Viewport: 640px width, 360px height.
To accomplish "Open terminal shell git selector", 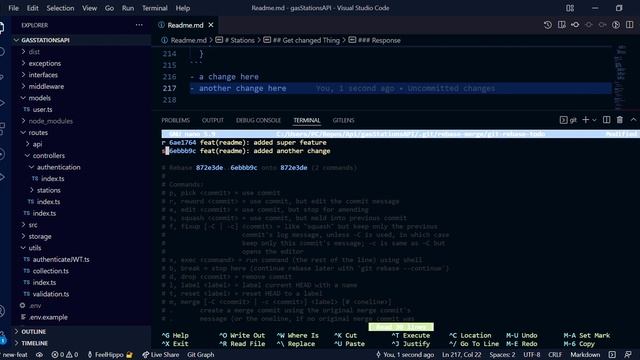I will (x=568, y=120).
